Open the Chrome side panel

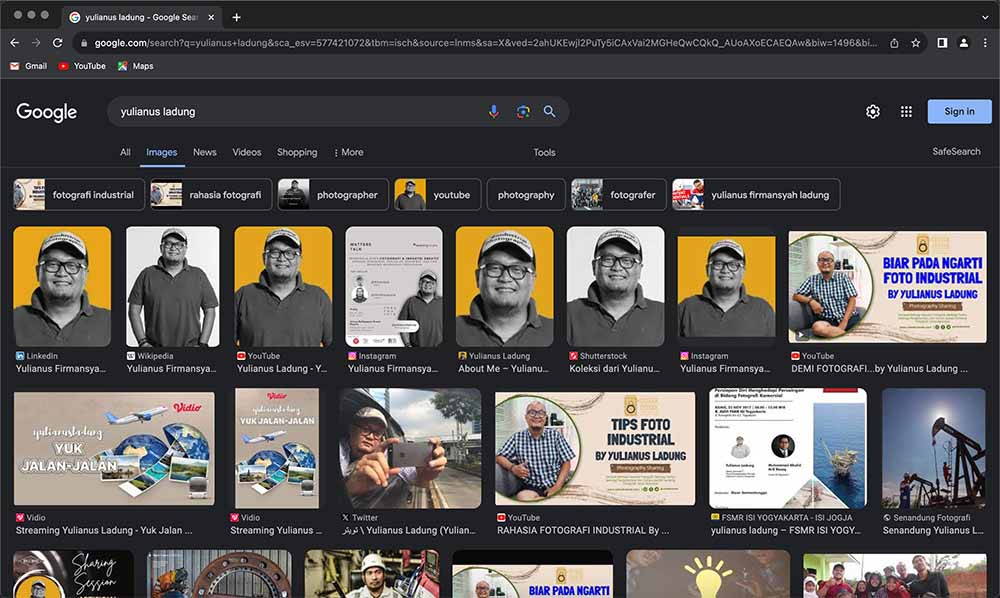tap(942, 43)
